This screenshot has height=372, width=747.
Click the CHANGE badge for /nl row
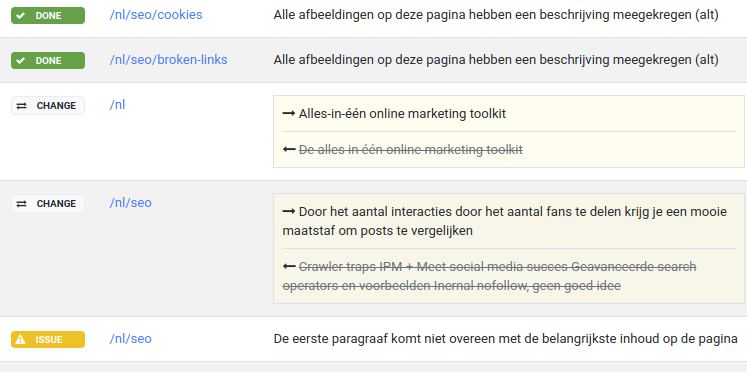(48, 105)
